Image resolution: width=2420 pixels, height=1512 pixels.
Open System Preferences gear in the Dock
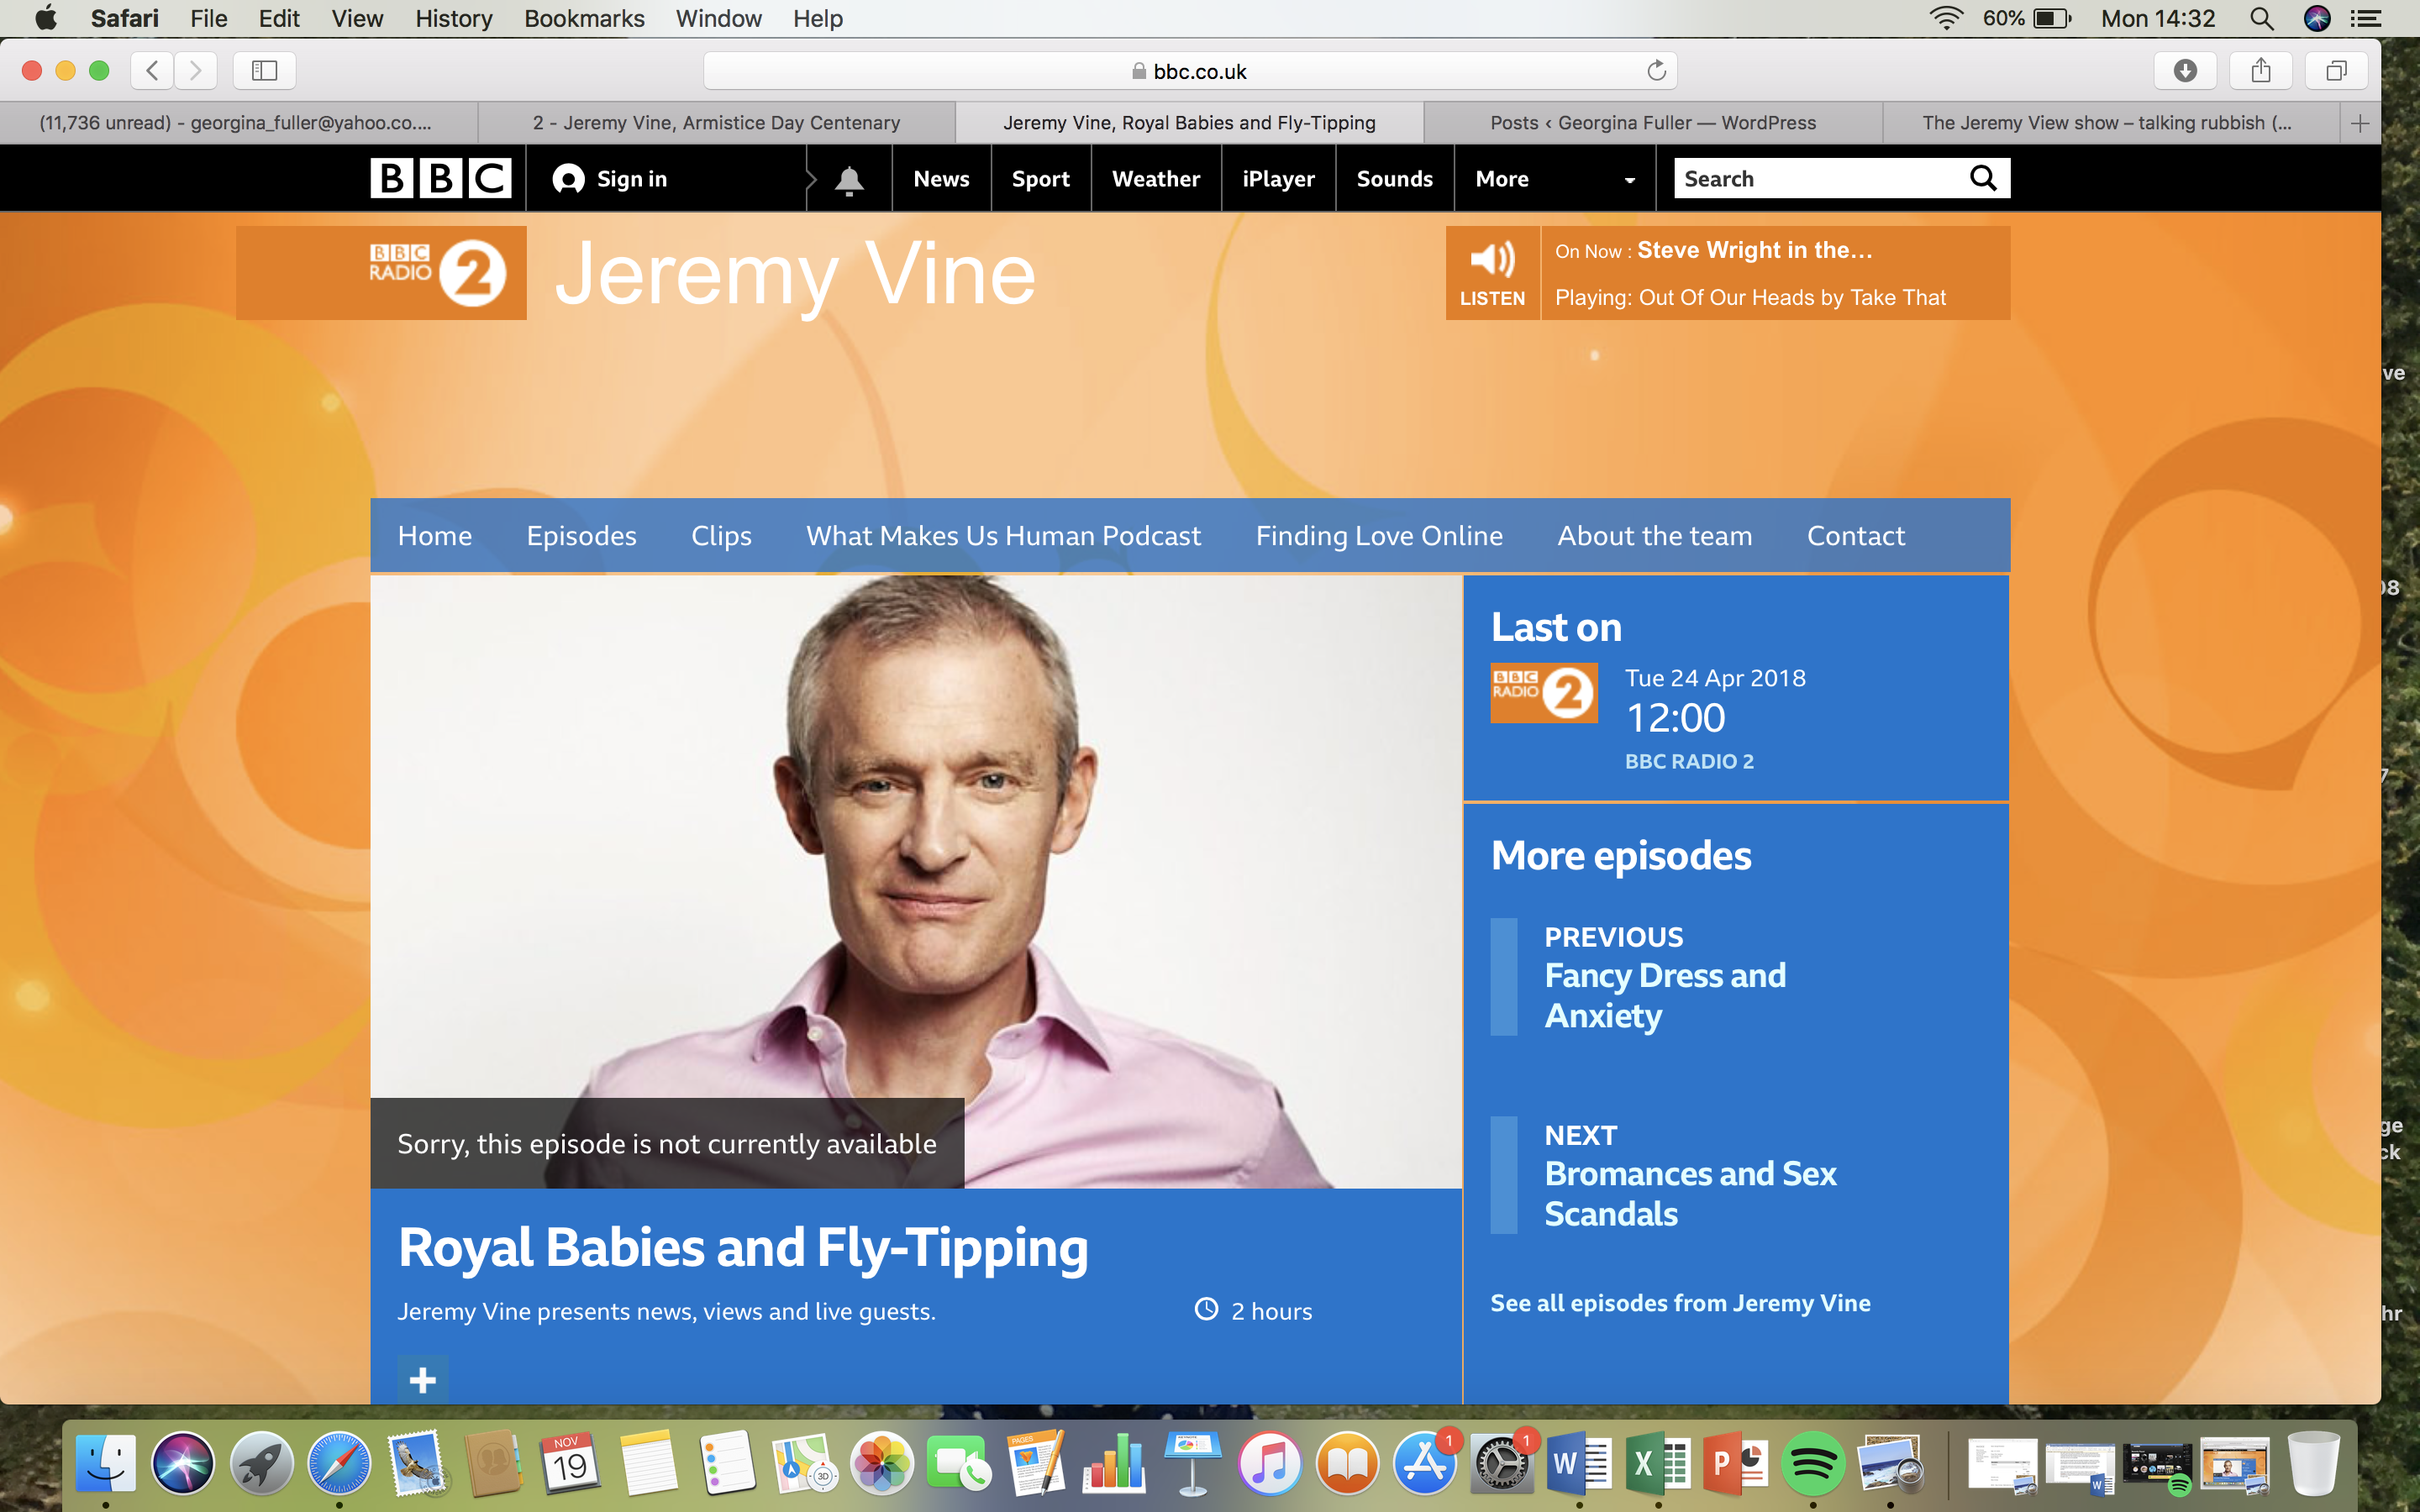coord(1501,1463)
